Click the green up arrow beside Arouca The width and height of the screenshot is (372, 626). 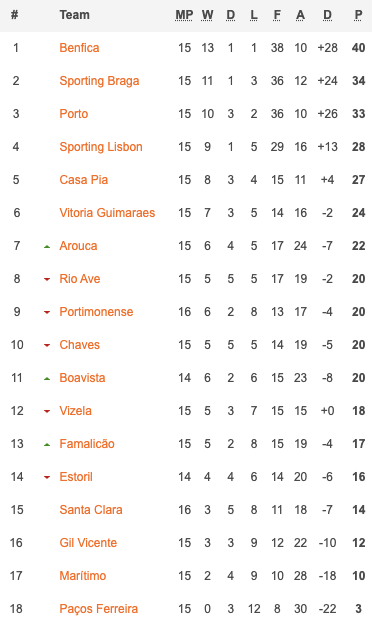[47, 247]
